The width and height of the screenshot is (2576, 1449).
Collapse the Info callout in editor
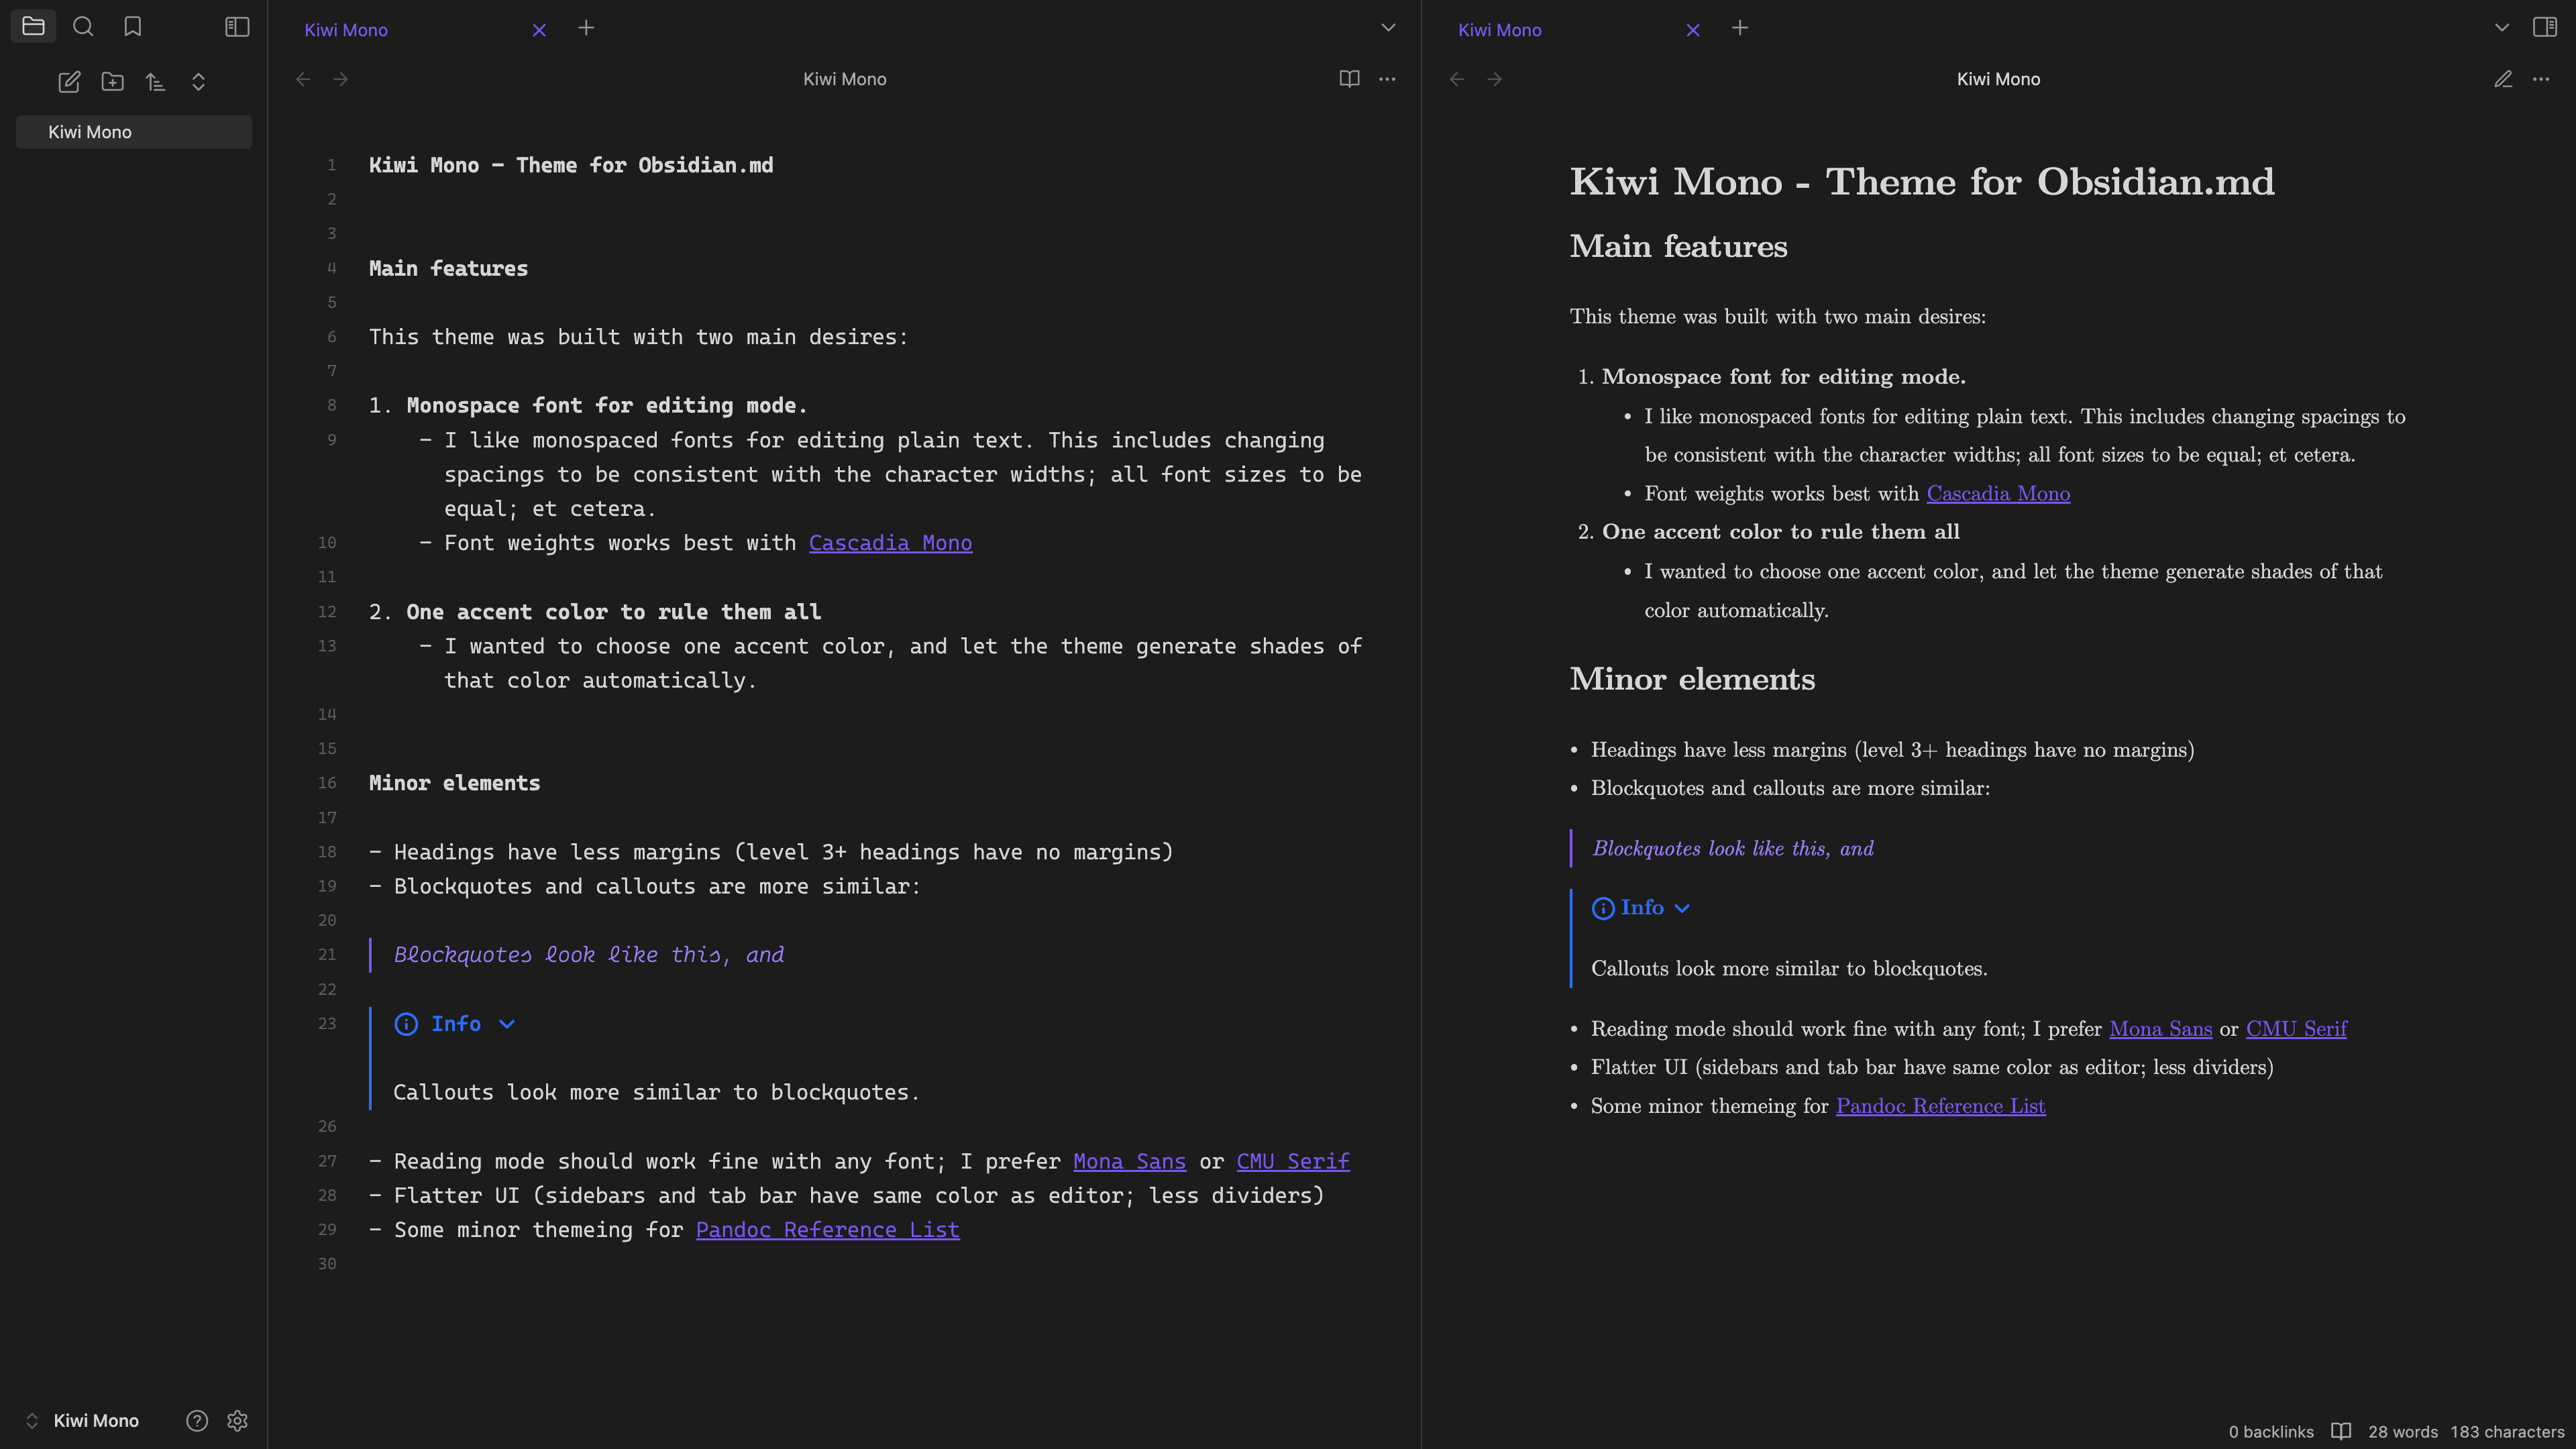click(x=507, y=1024)
